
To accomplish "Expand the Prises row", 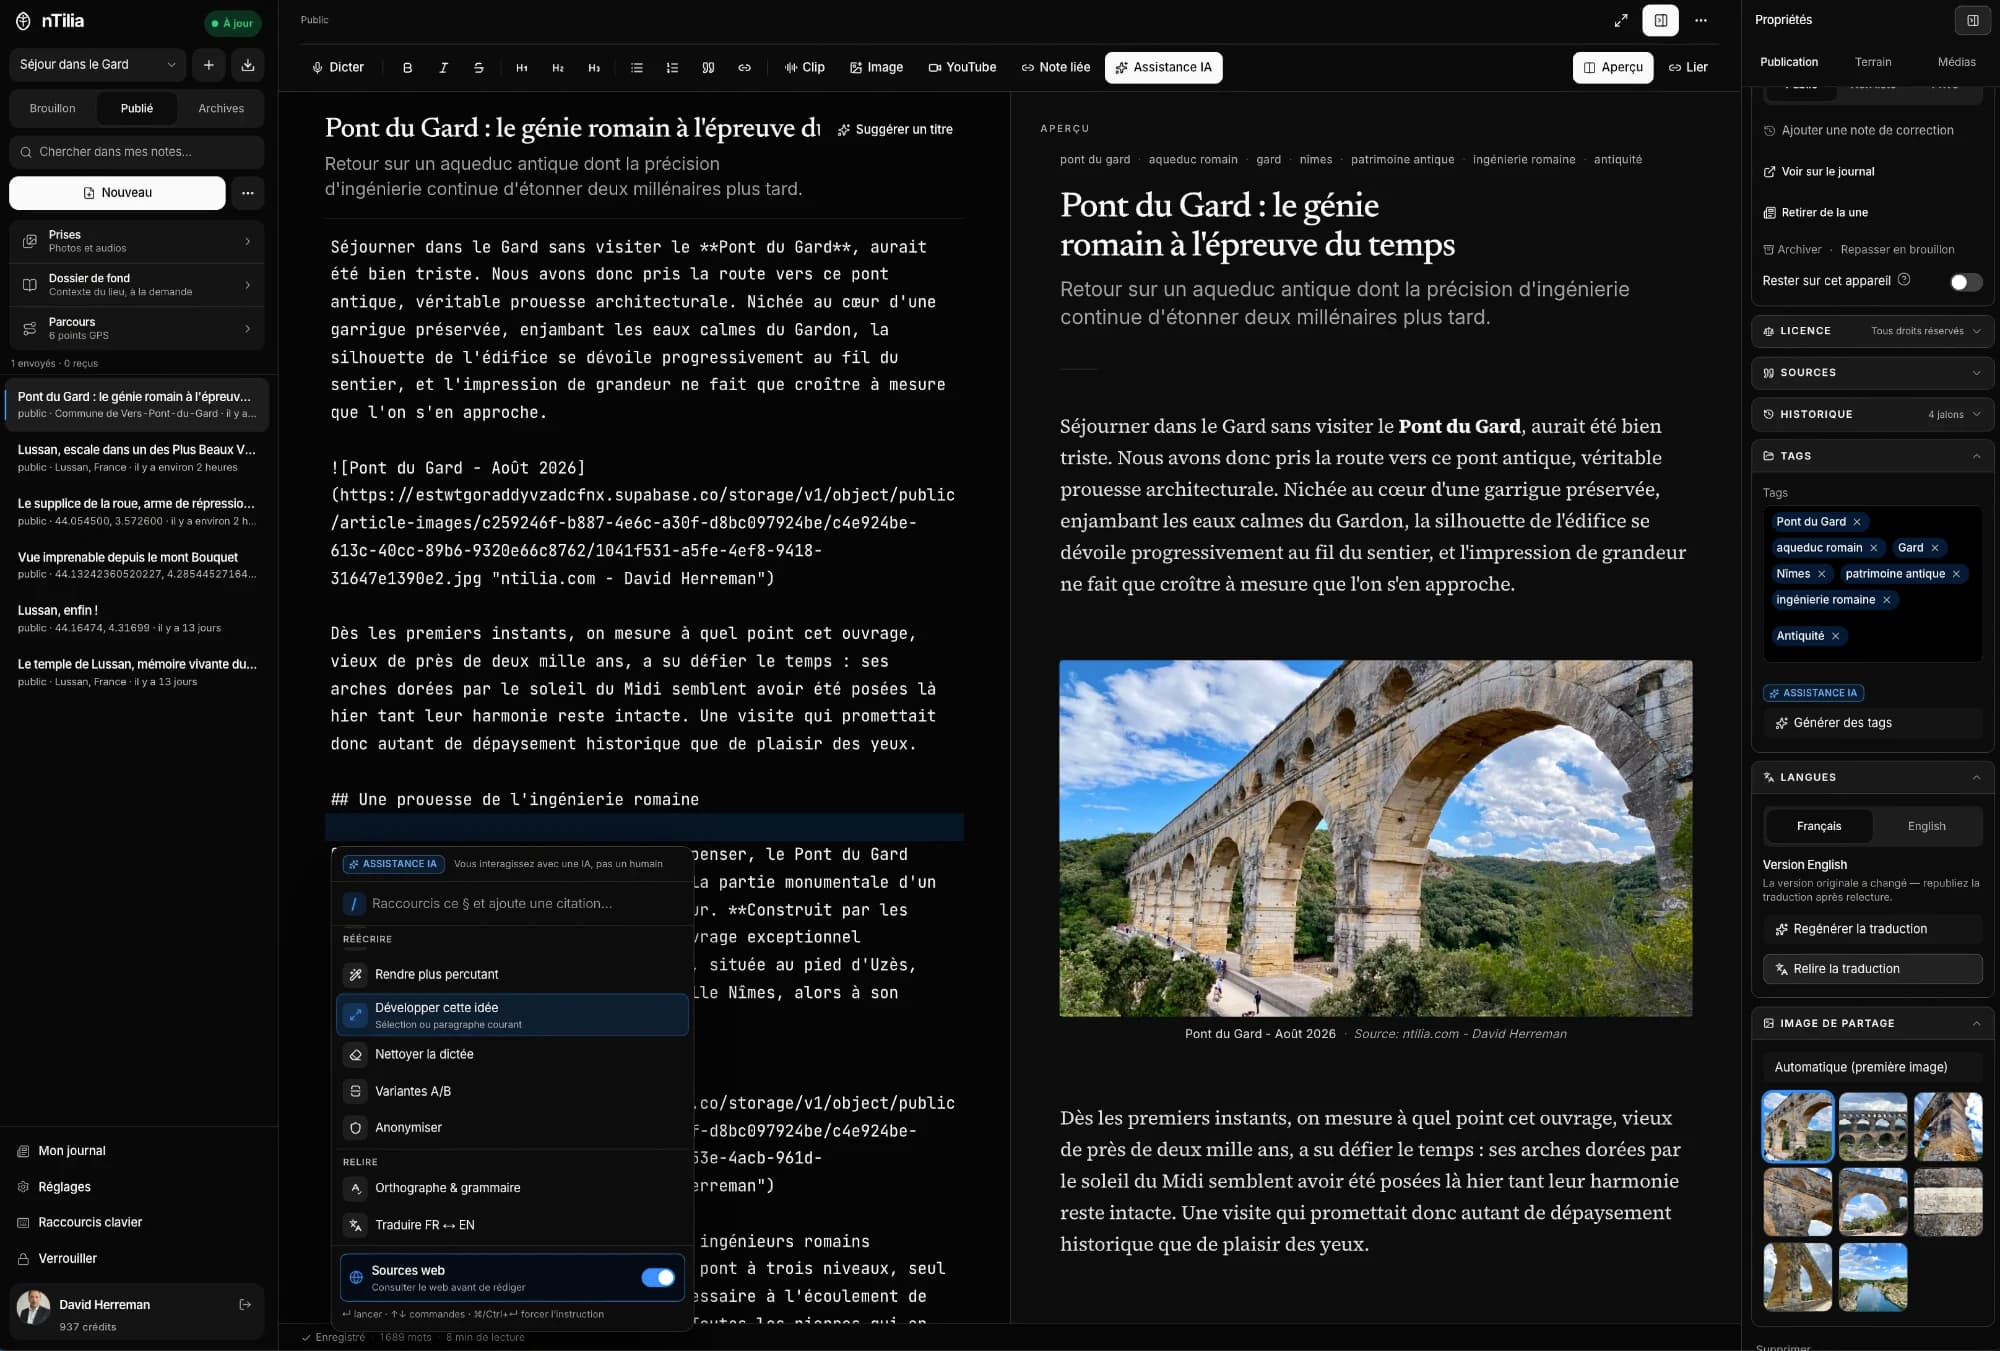I will click(137, 241).
